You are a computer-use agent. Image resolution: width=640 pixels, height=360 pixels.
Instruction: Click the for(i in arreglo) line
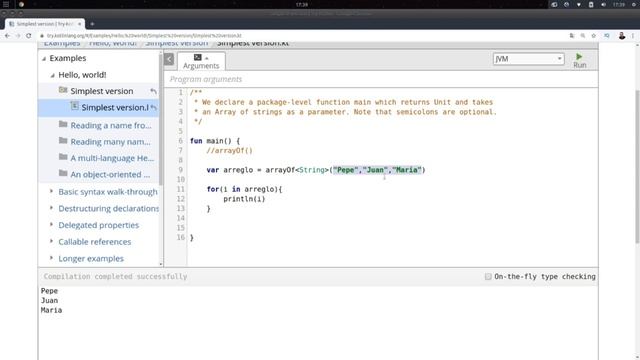click(x=244, y=189)
